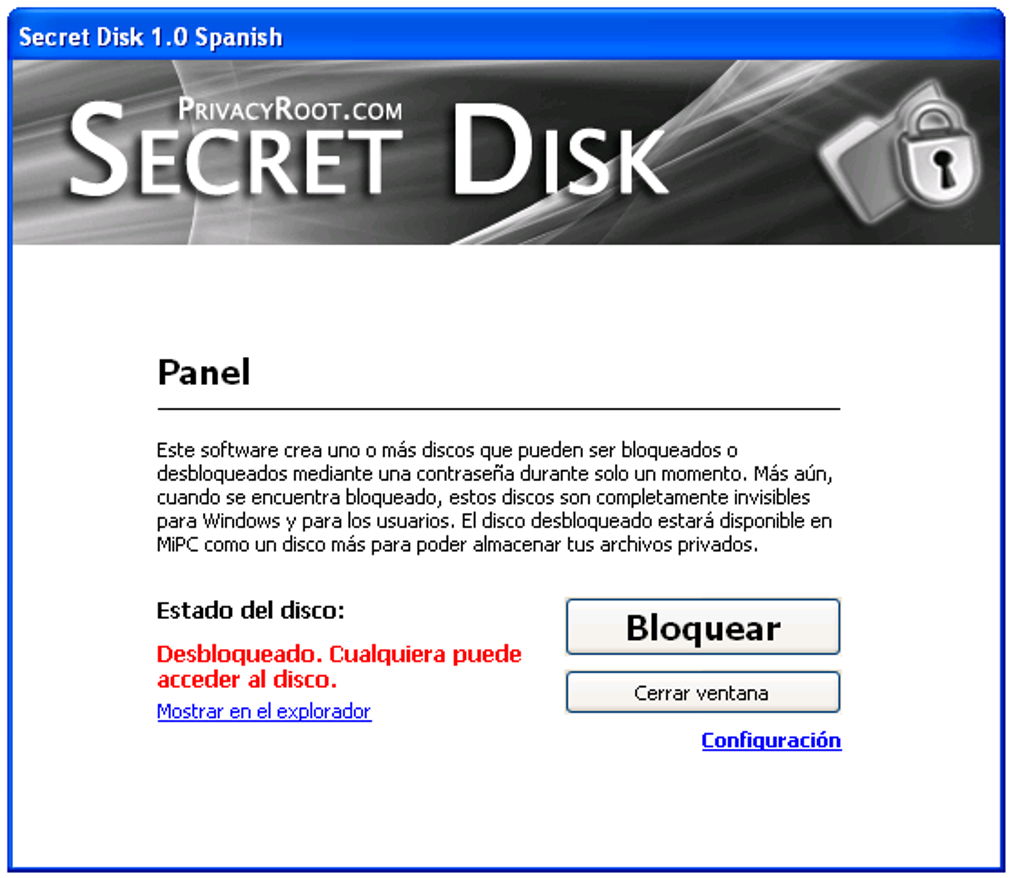Open the Configuración link
Viewport: 1020px width, 878px height.
click(x=771, y=740)
